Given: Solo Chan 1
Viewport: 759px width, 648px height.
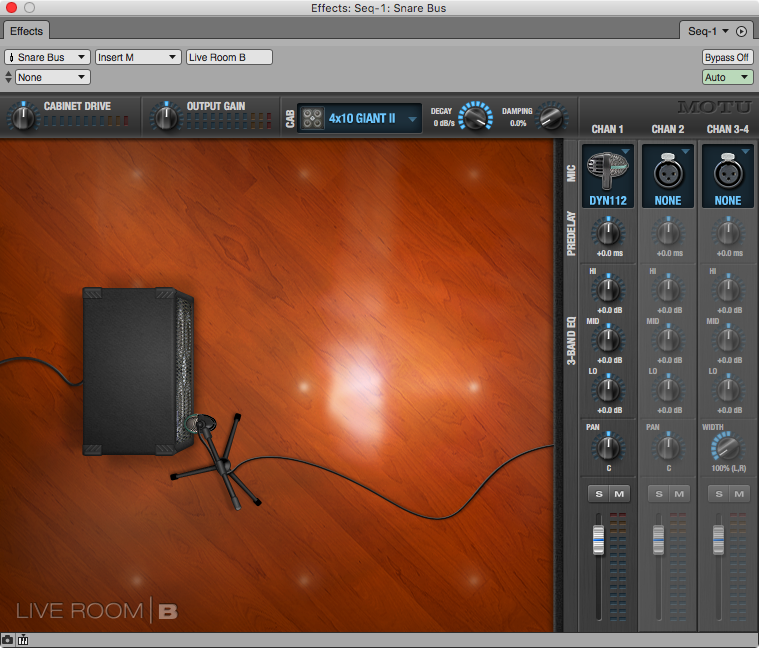Looking at the screenshot, I should click(x=599, y=494).
